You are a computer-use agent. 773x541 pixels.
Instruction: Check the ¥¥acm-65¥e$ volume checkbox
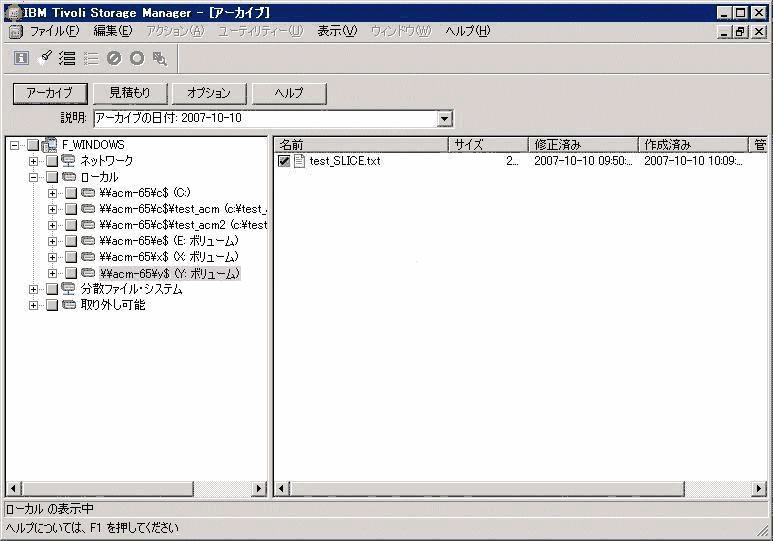pyautogui.click(x=71, y=241)
